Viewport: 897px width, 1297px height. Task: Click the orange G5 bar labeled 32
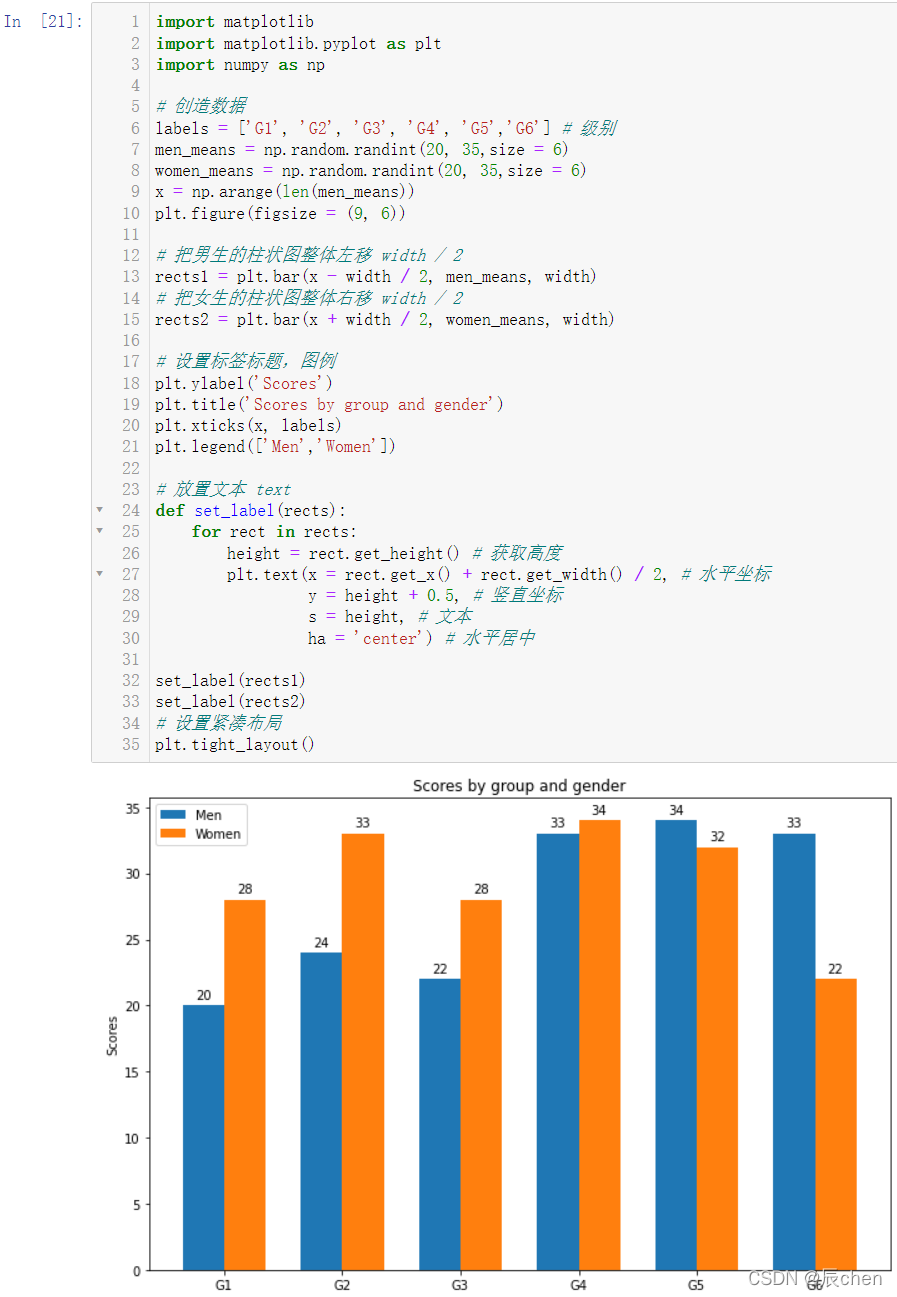[717, 1059]
